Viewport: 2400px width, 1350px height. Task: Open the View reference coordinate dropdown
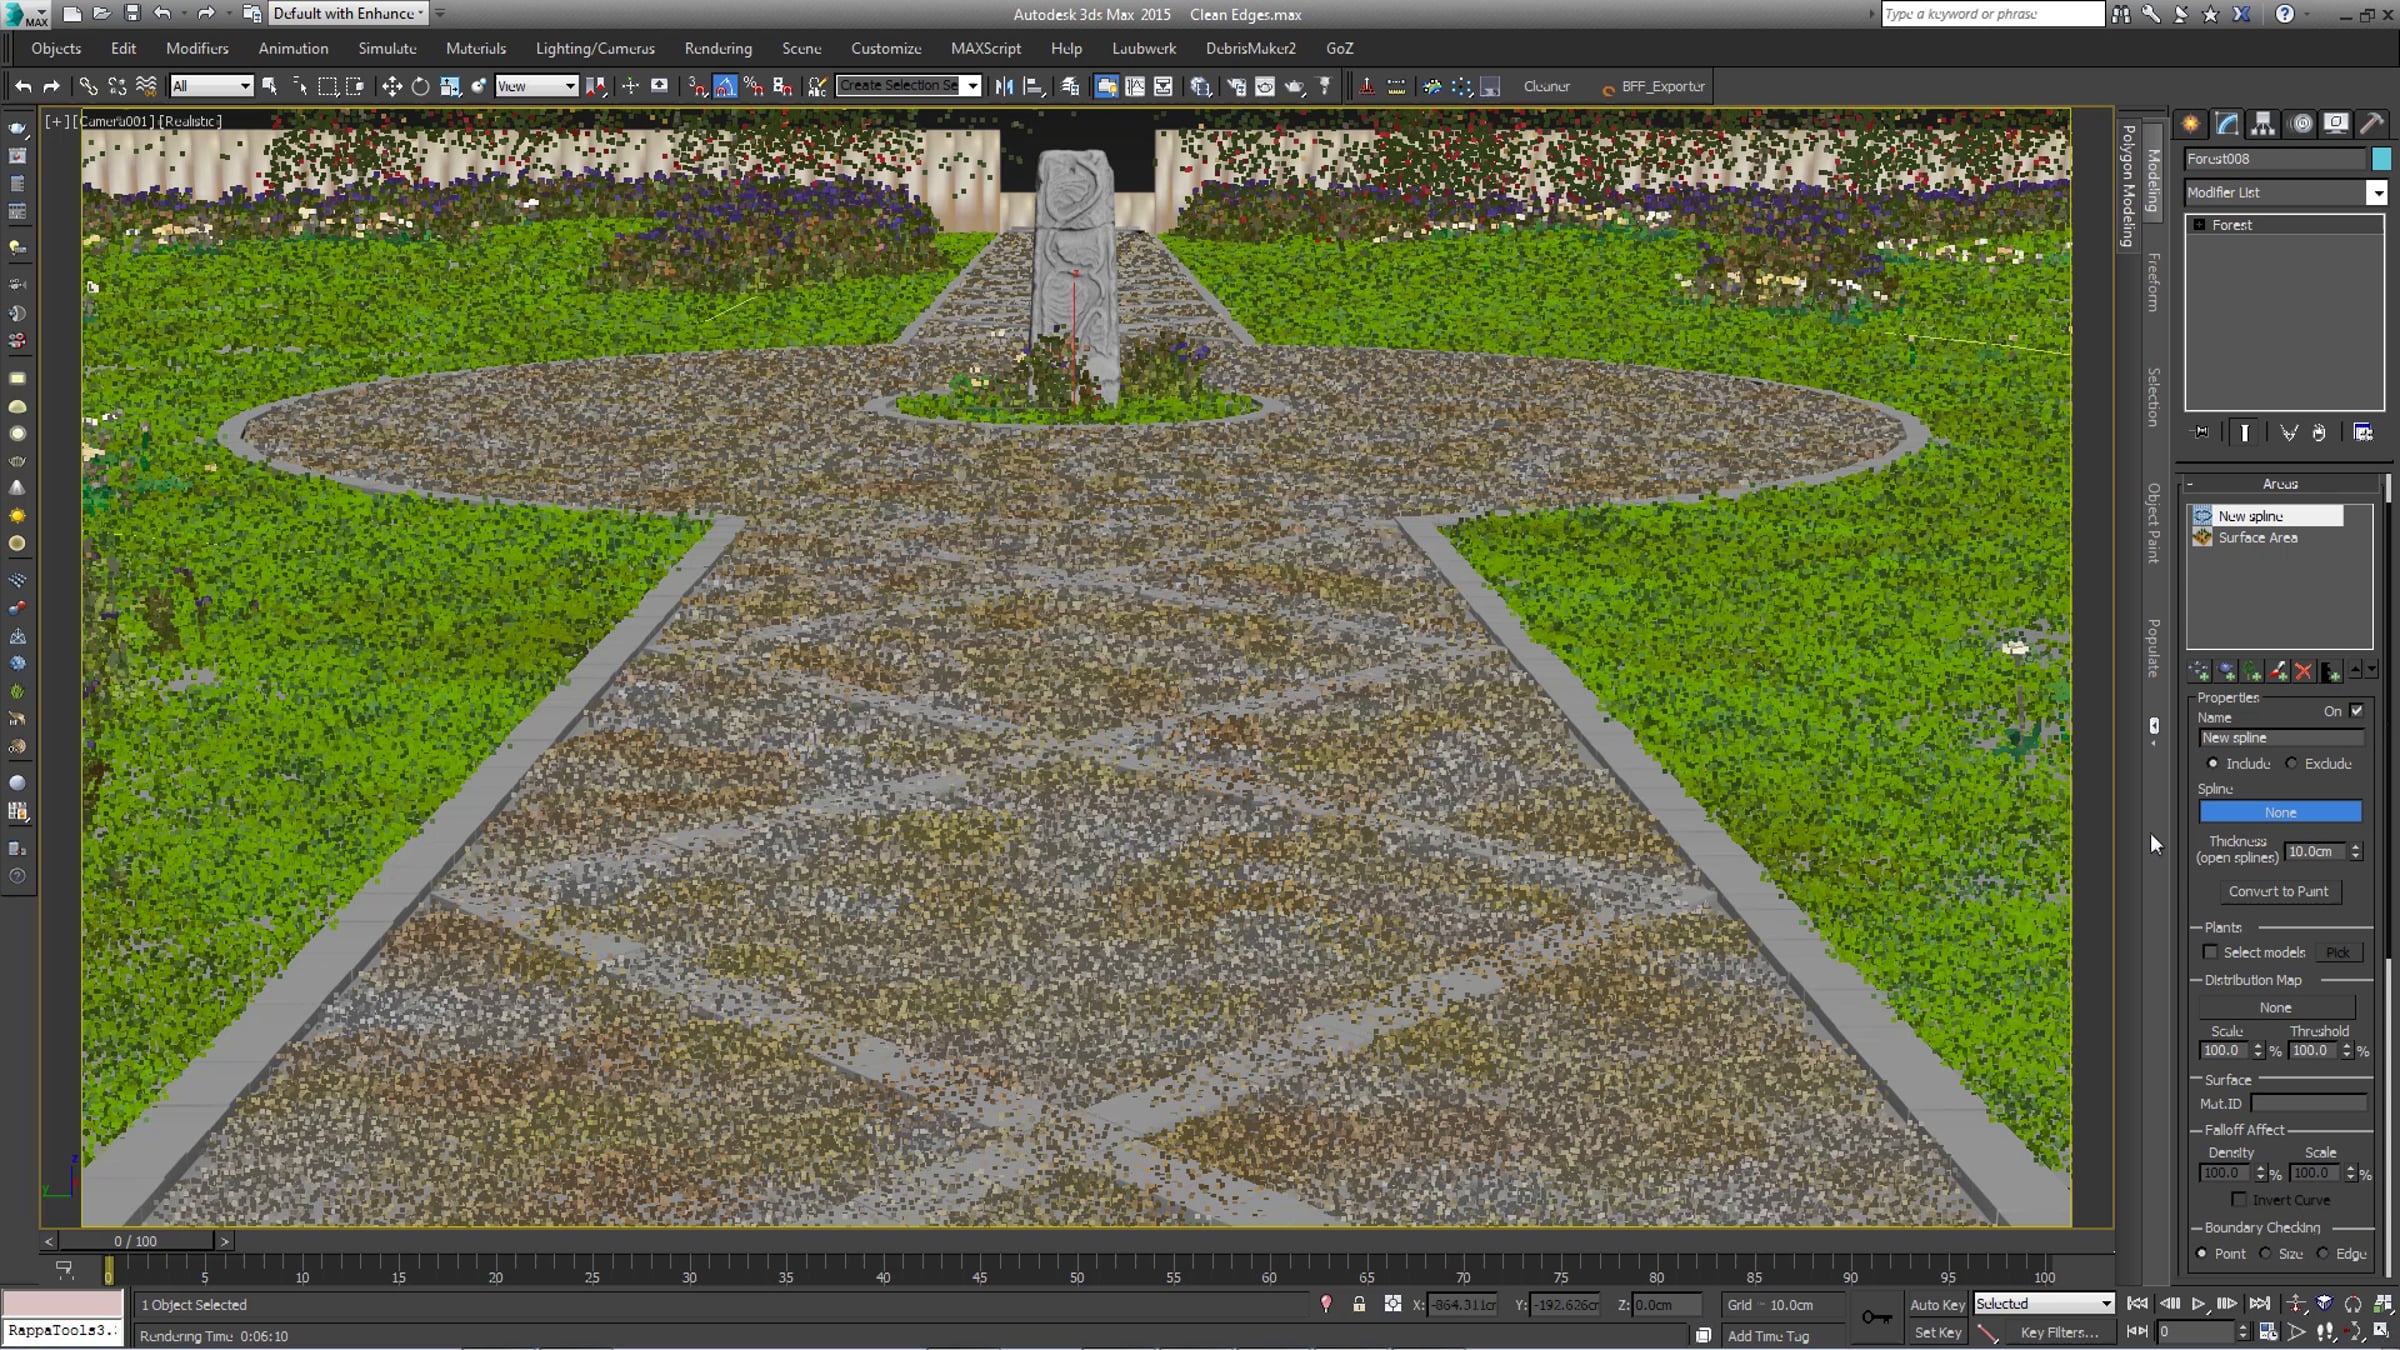point(537,86)
